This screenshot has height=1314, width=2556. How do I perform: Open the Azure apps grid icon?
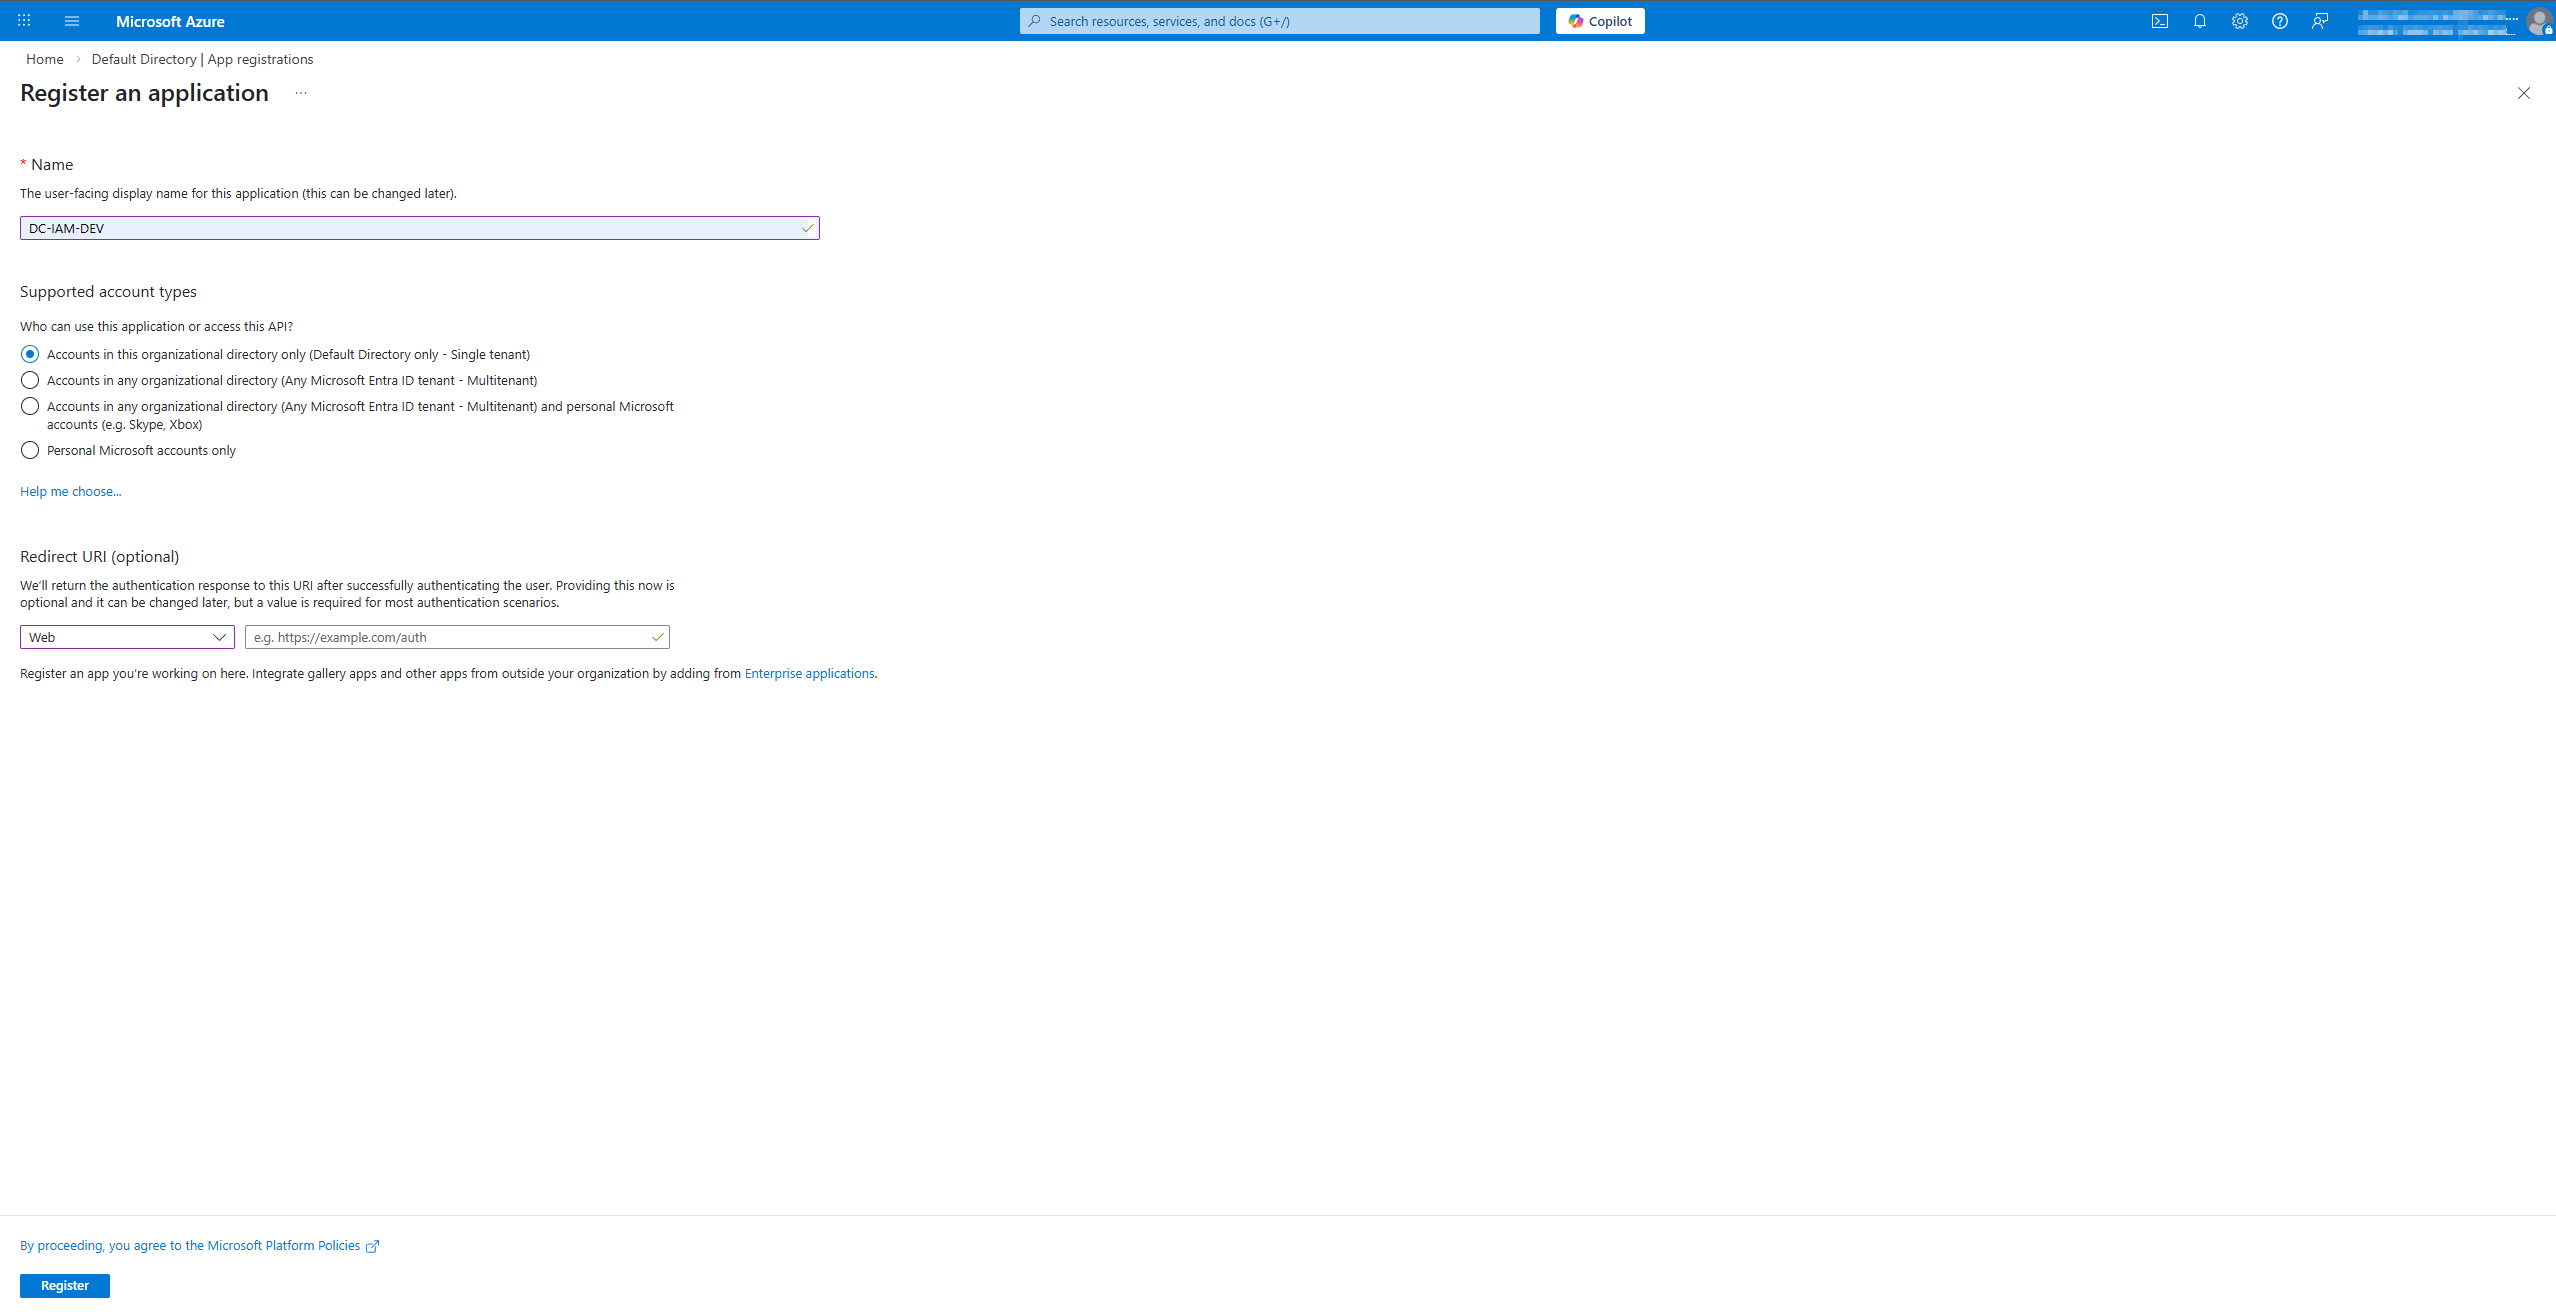pyautogui.click(x=24, y=20)
